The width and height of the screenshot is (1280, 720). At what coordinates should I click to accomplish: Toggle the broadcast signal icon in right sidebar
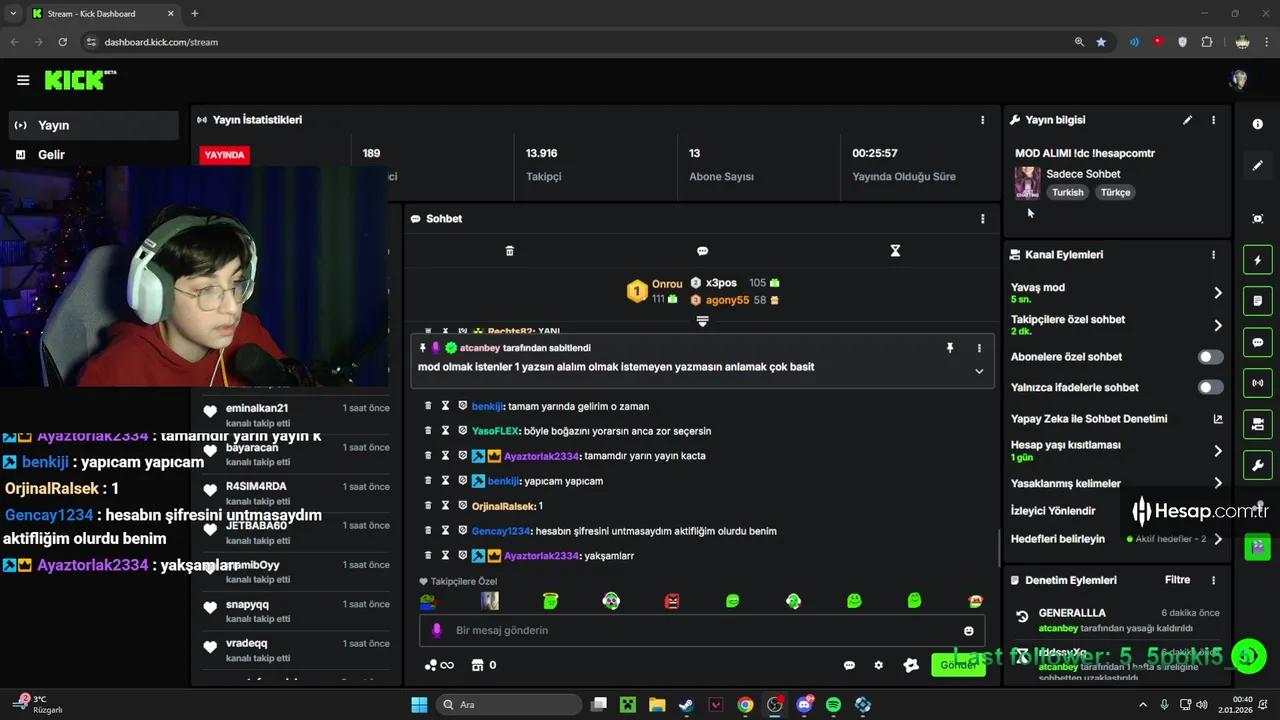point(1257,383)
